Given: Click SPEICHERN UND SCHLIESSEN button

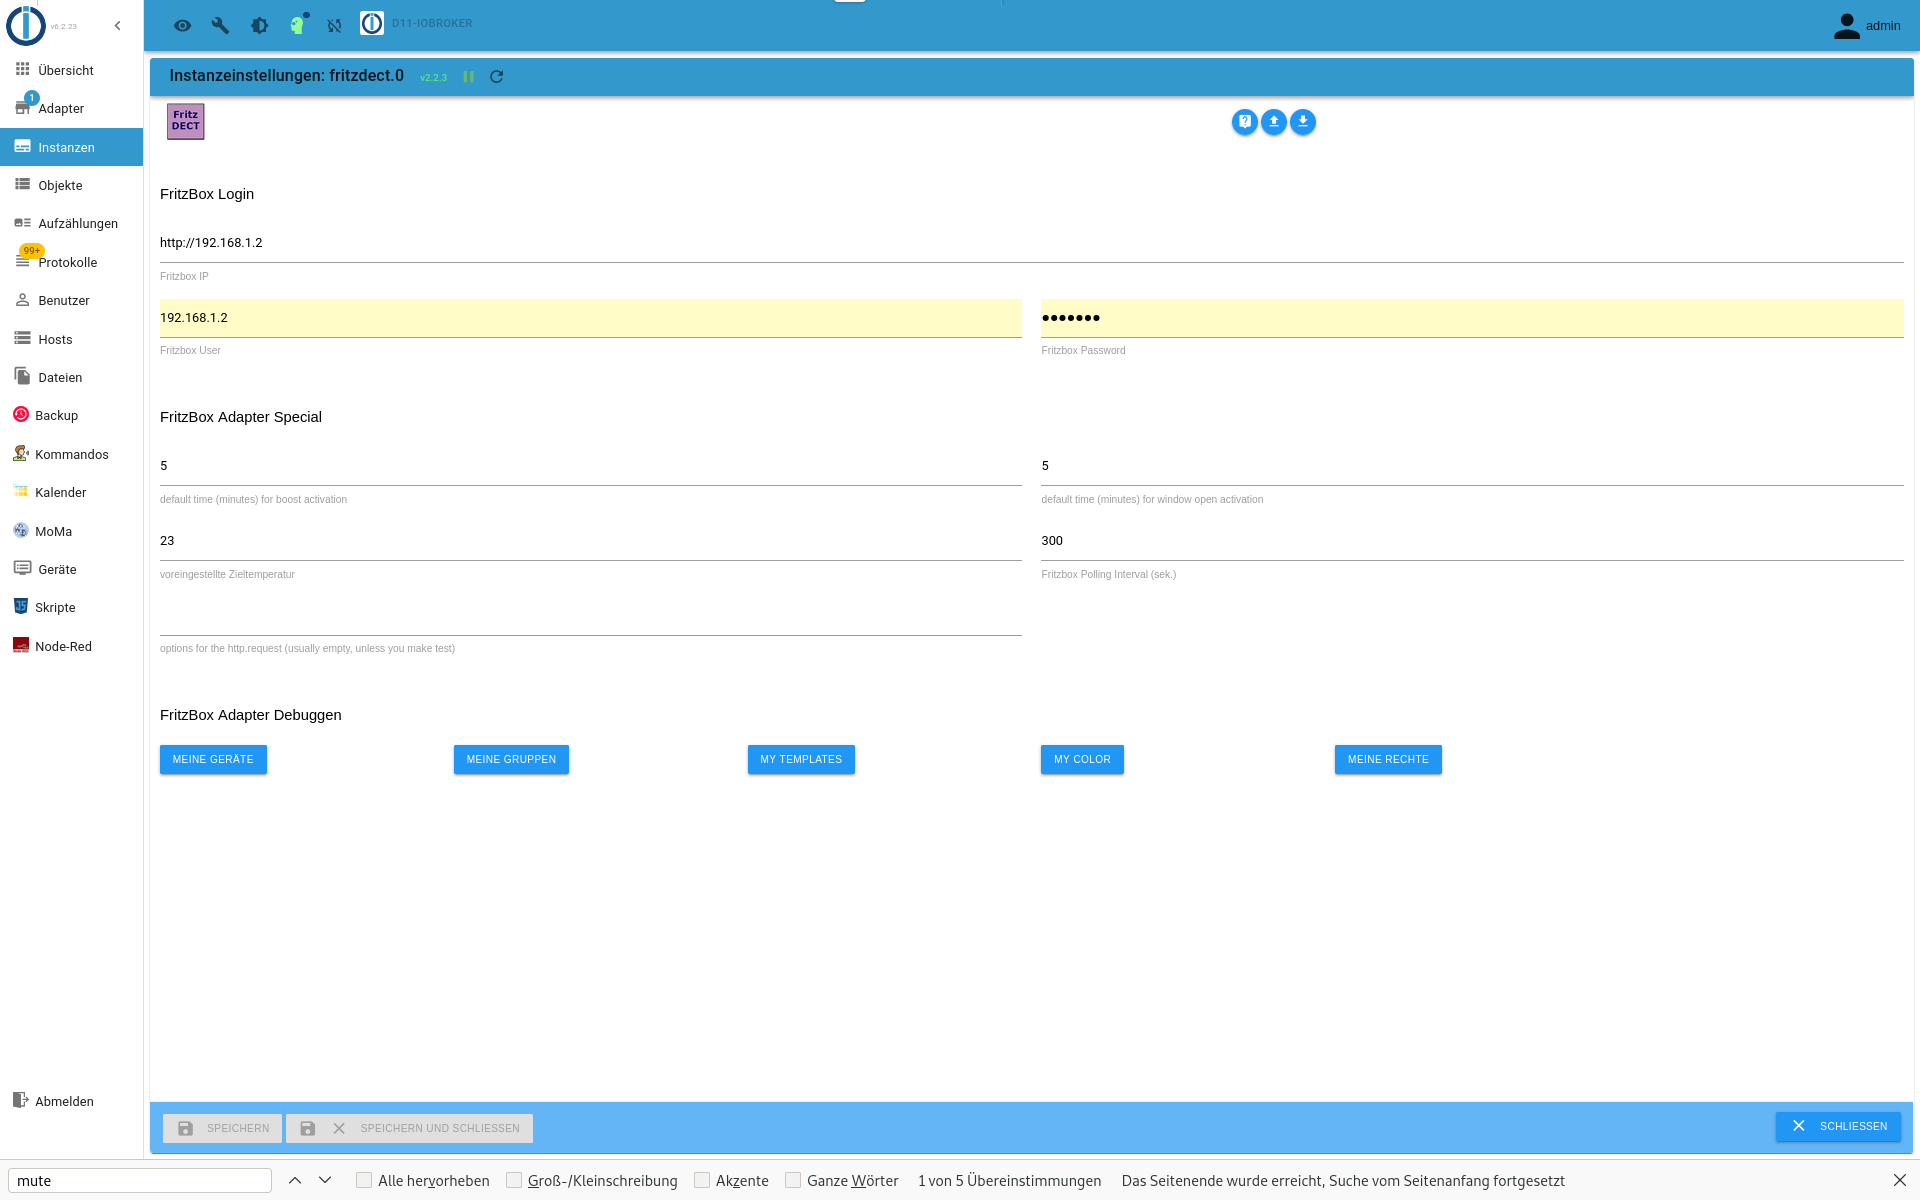Looking at the screenshot, I should click(x=409, y=1128).
